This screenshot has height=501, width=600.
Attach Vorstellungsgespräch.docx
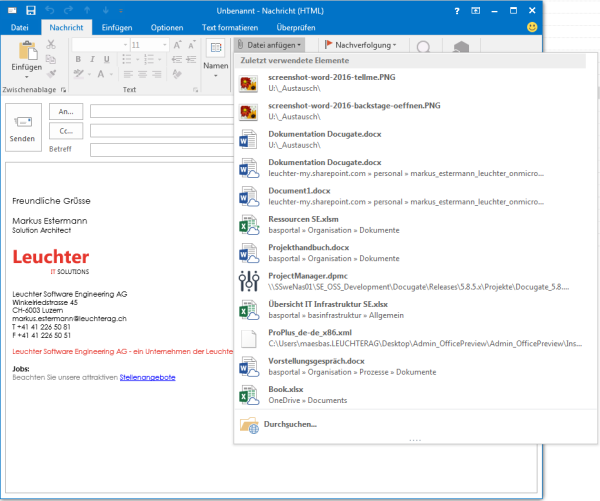[415, 366]
